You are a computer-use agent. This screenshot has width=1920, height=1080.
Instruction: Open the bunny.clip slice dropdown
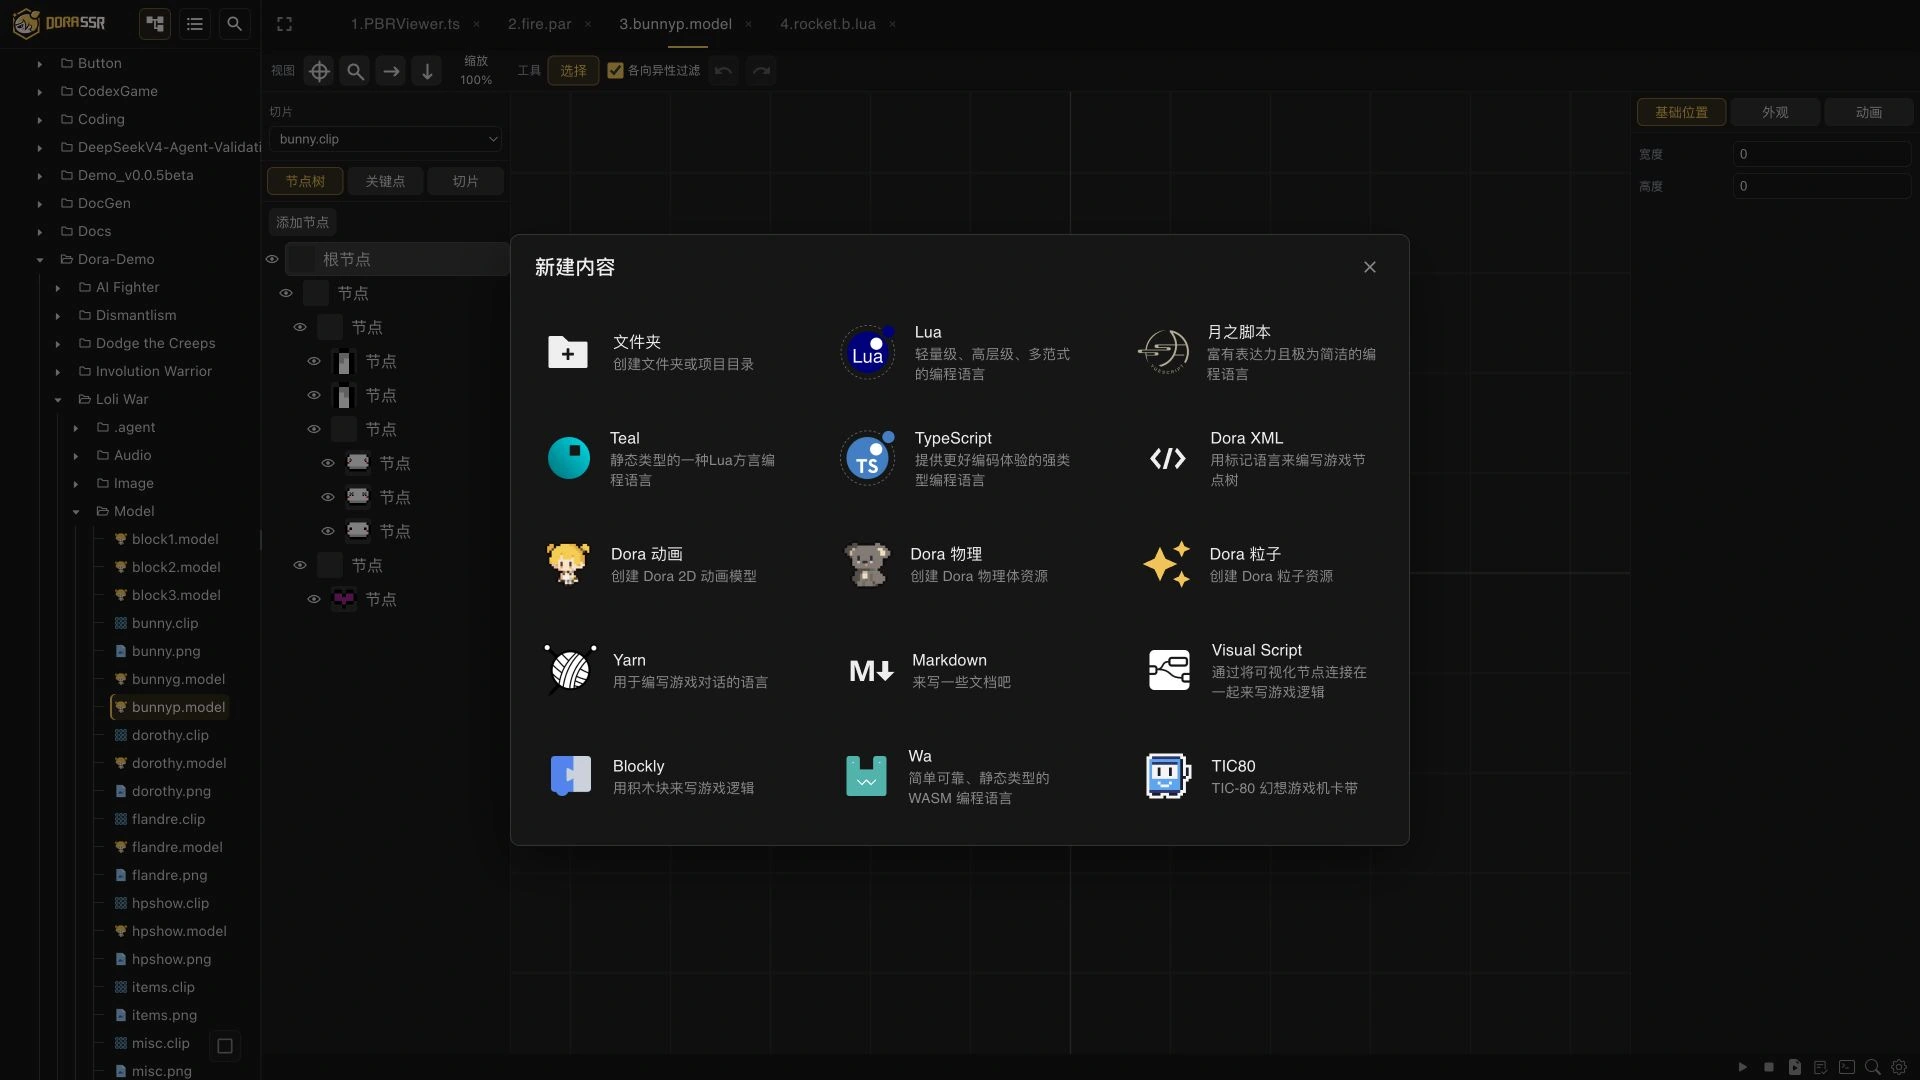coord(385,139)
